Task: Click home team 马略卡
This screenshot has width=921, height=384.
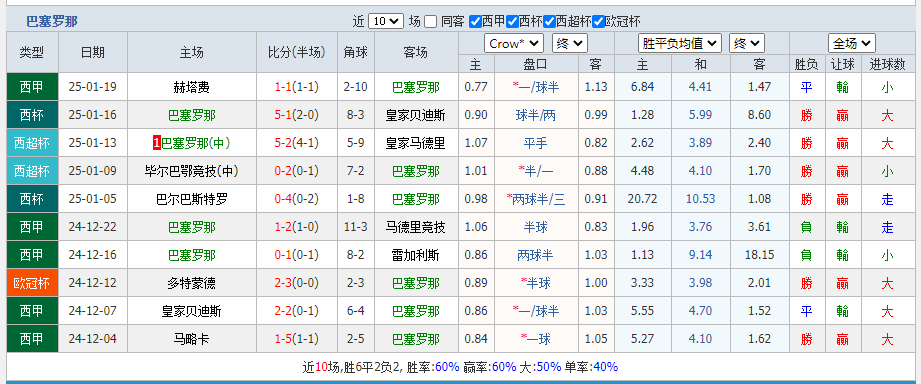Action: [191, 339]
